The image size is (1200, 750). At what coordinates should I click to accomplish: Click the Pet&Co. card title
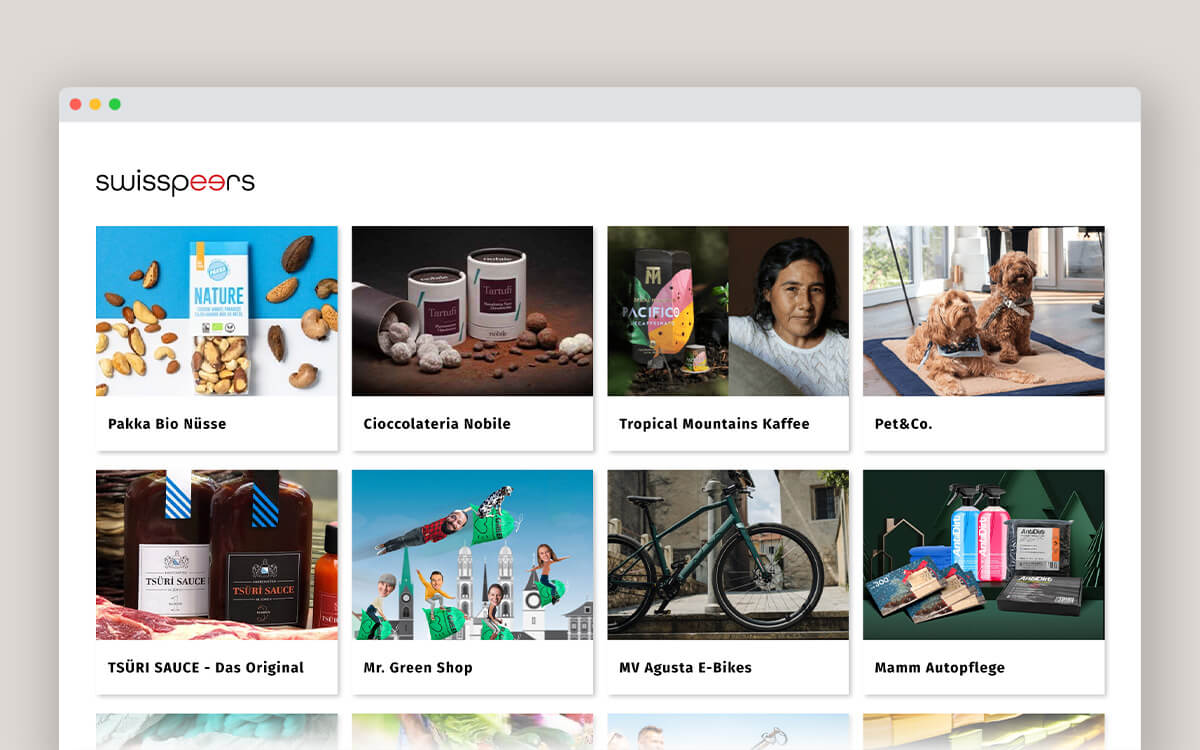pos(903,424)
